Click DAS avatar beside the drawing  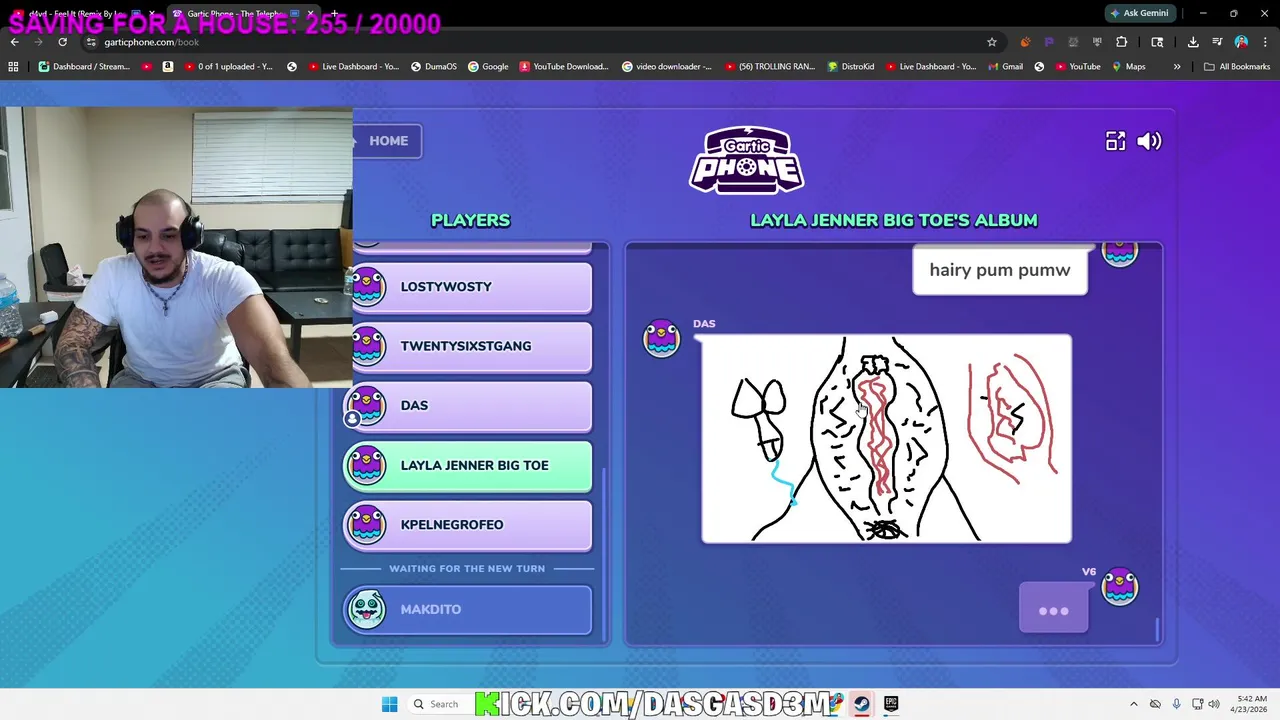[661, 339]
